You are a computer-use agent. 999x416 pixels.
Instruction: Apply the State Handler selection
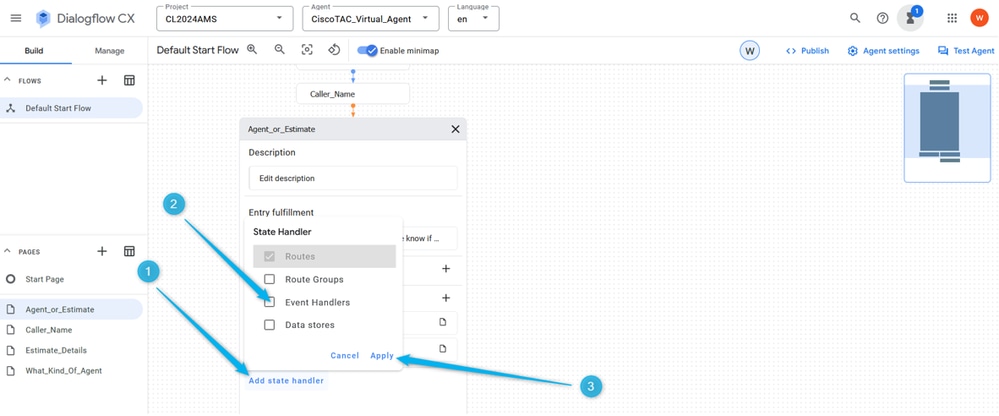point(382,355)
